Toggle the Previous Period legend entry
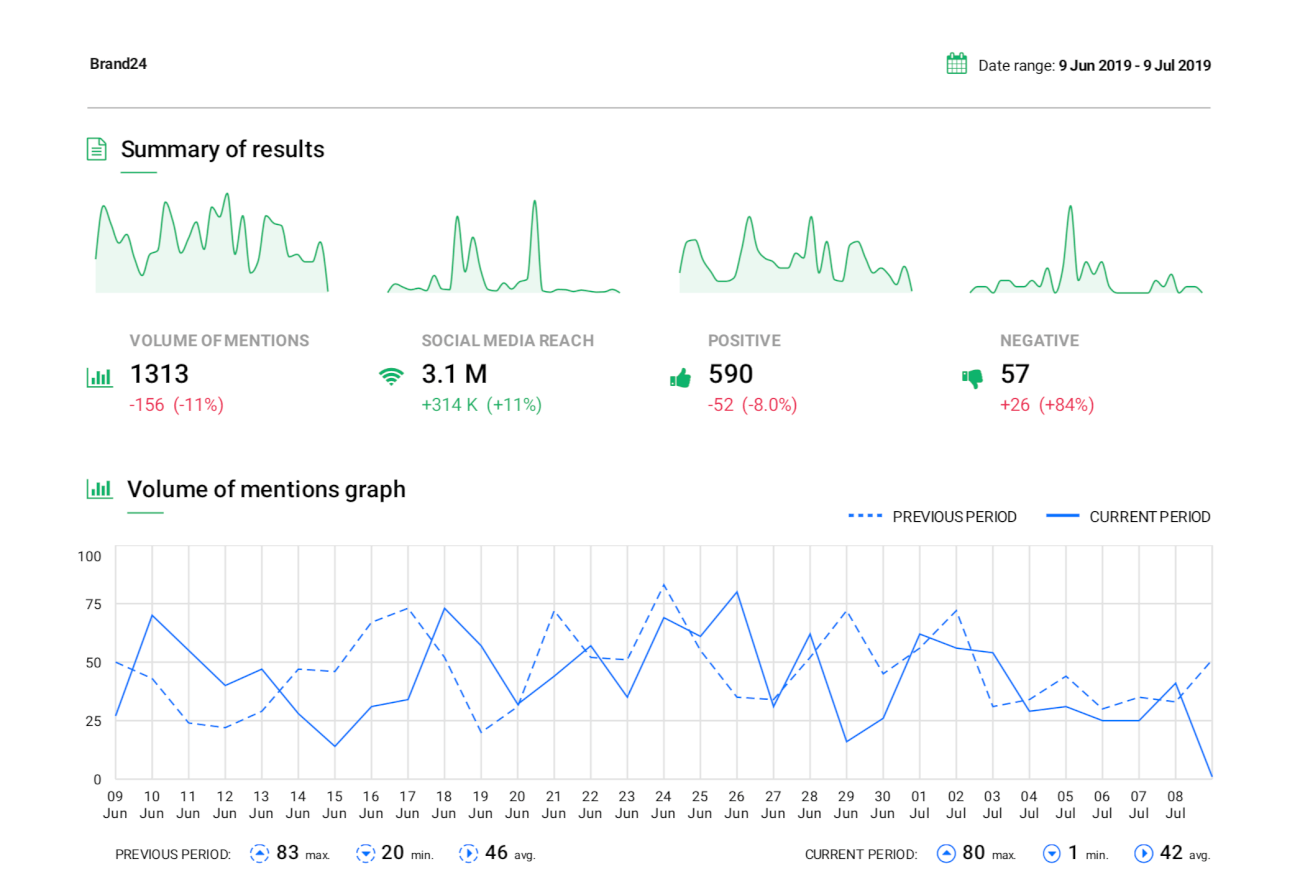This screenshot has height=884, width=1300. (x=953, y=517)
